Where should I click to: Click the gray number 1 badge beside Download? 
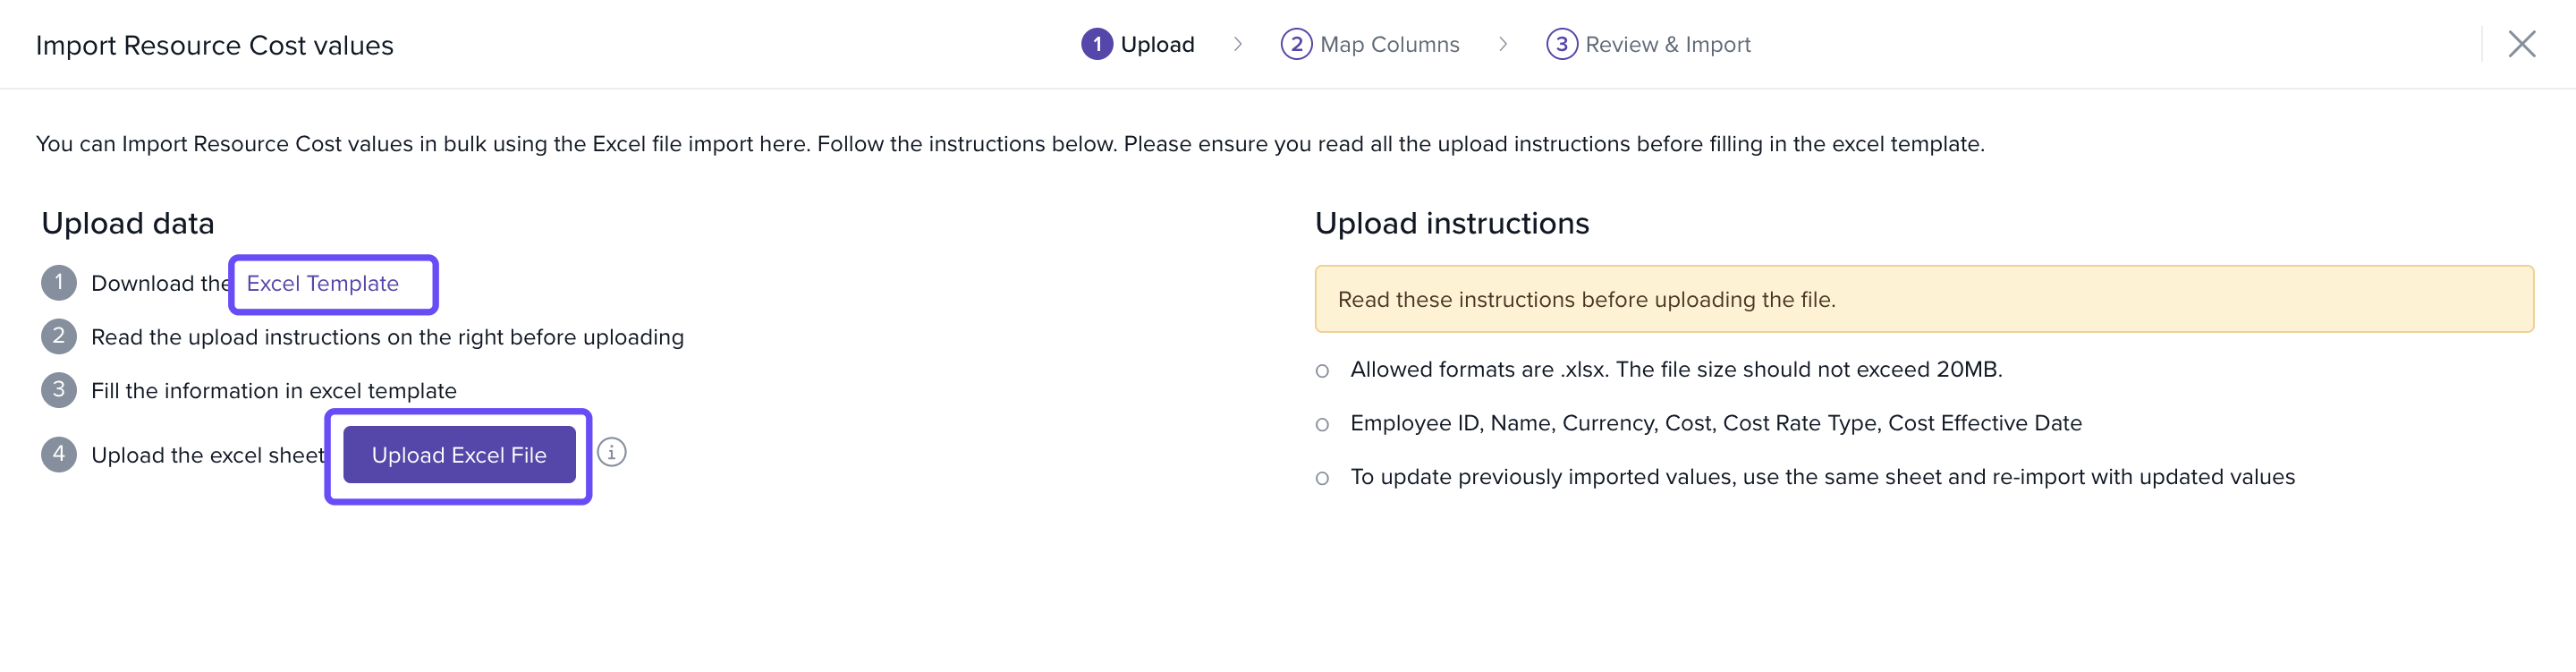tap(59, 283)
